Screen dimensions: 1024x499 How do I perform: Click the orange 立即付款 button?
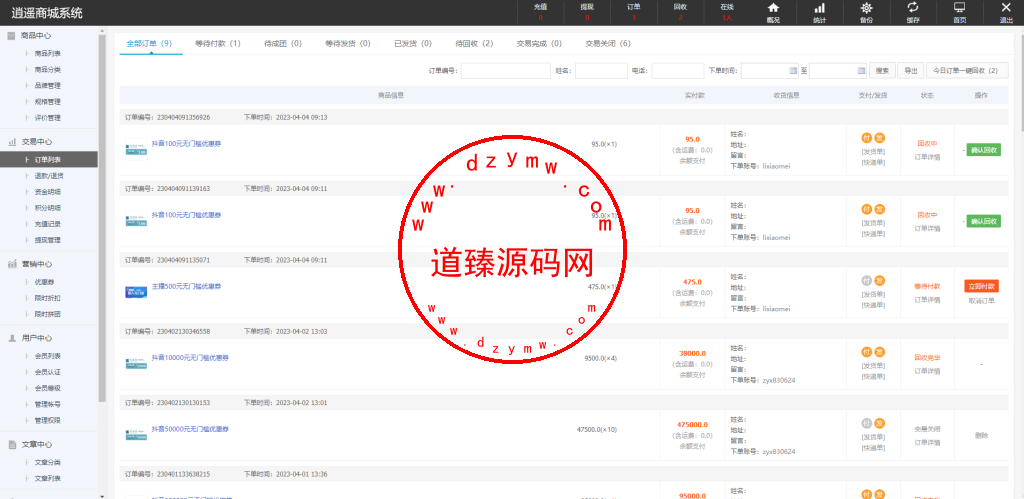coord(982,286)
